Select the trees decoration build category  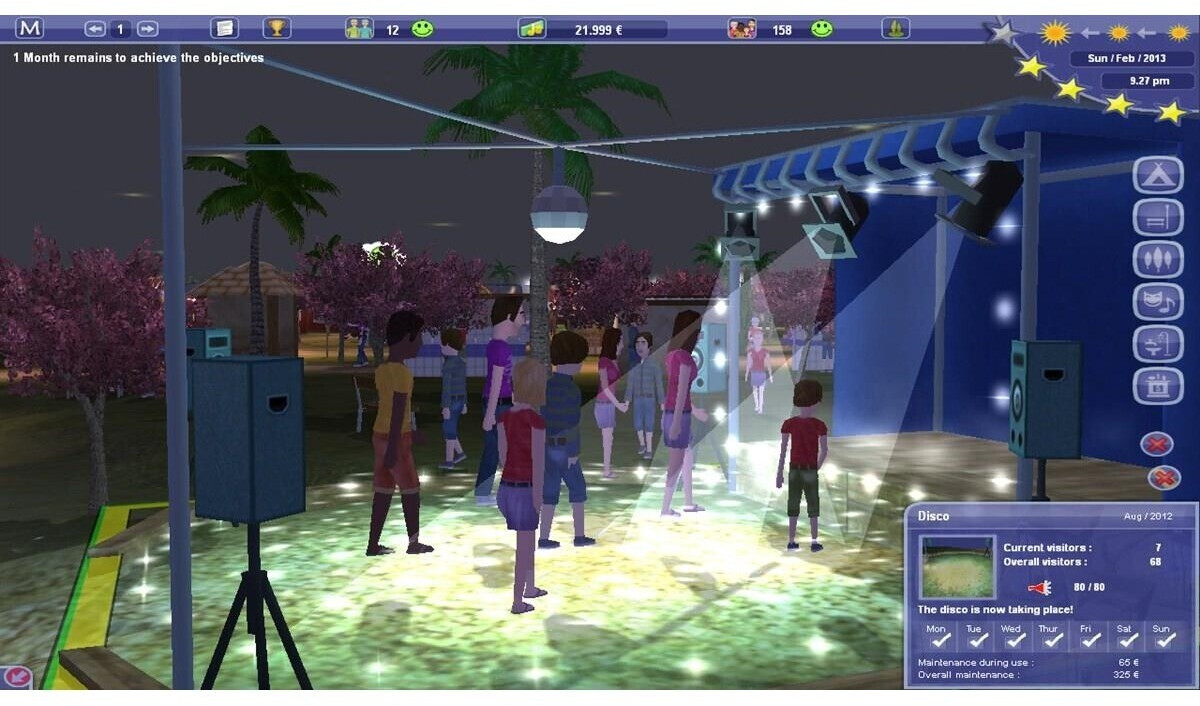[x=1158, y=259]
